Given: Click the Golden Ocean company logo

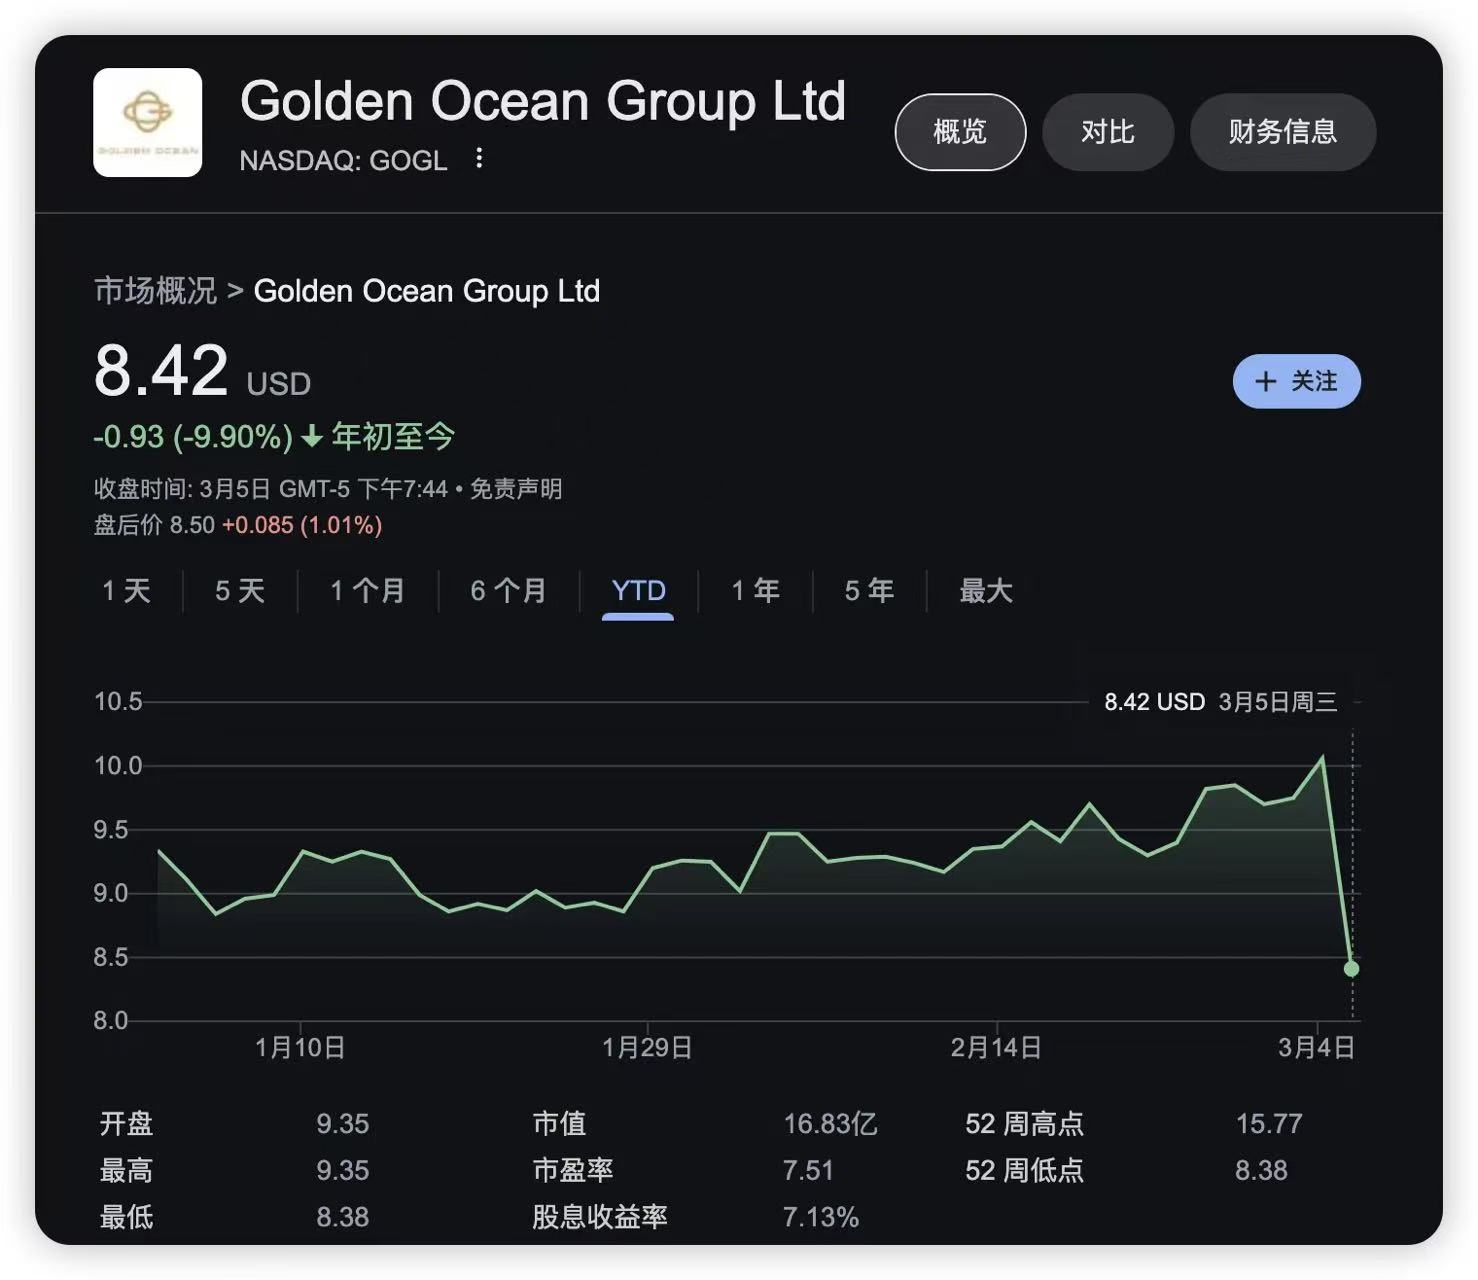Looking at the screenshot, I should (x=147, y=122).
